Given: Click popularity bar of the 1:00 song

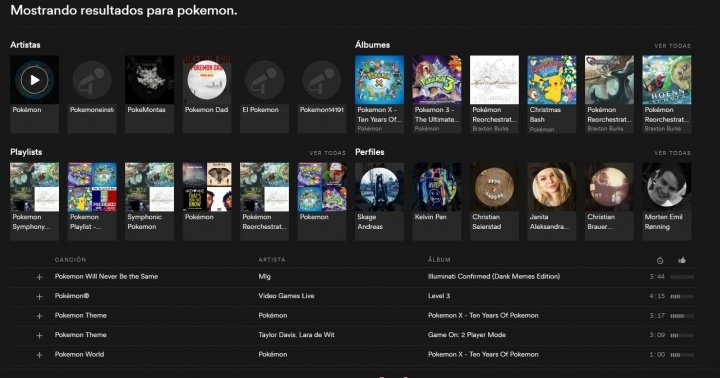Looking at the screenshot, I should 682,355.
